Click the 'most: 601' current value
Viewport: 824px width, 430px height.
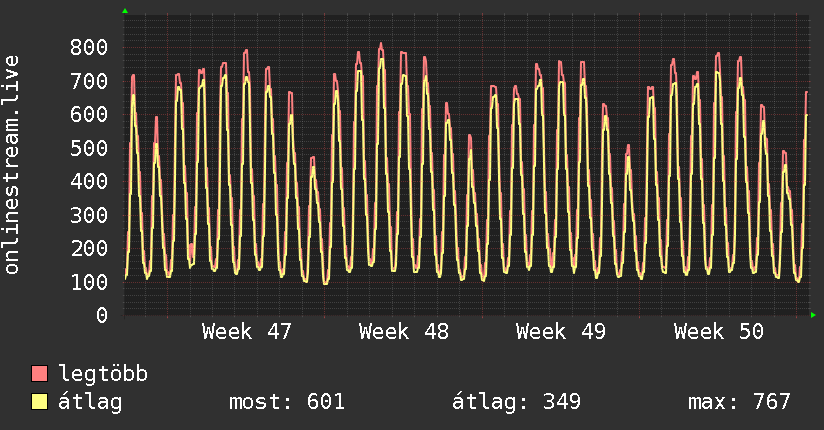click(287, 402)
